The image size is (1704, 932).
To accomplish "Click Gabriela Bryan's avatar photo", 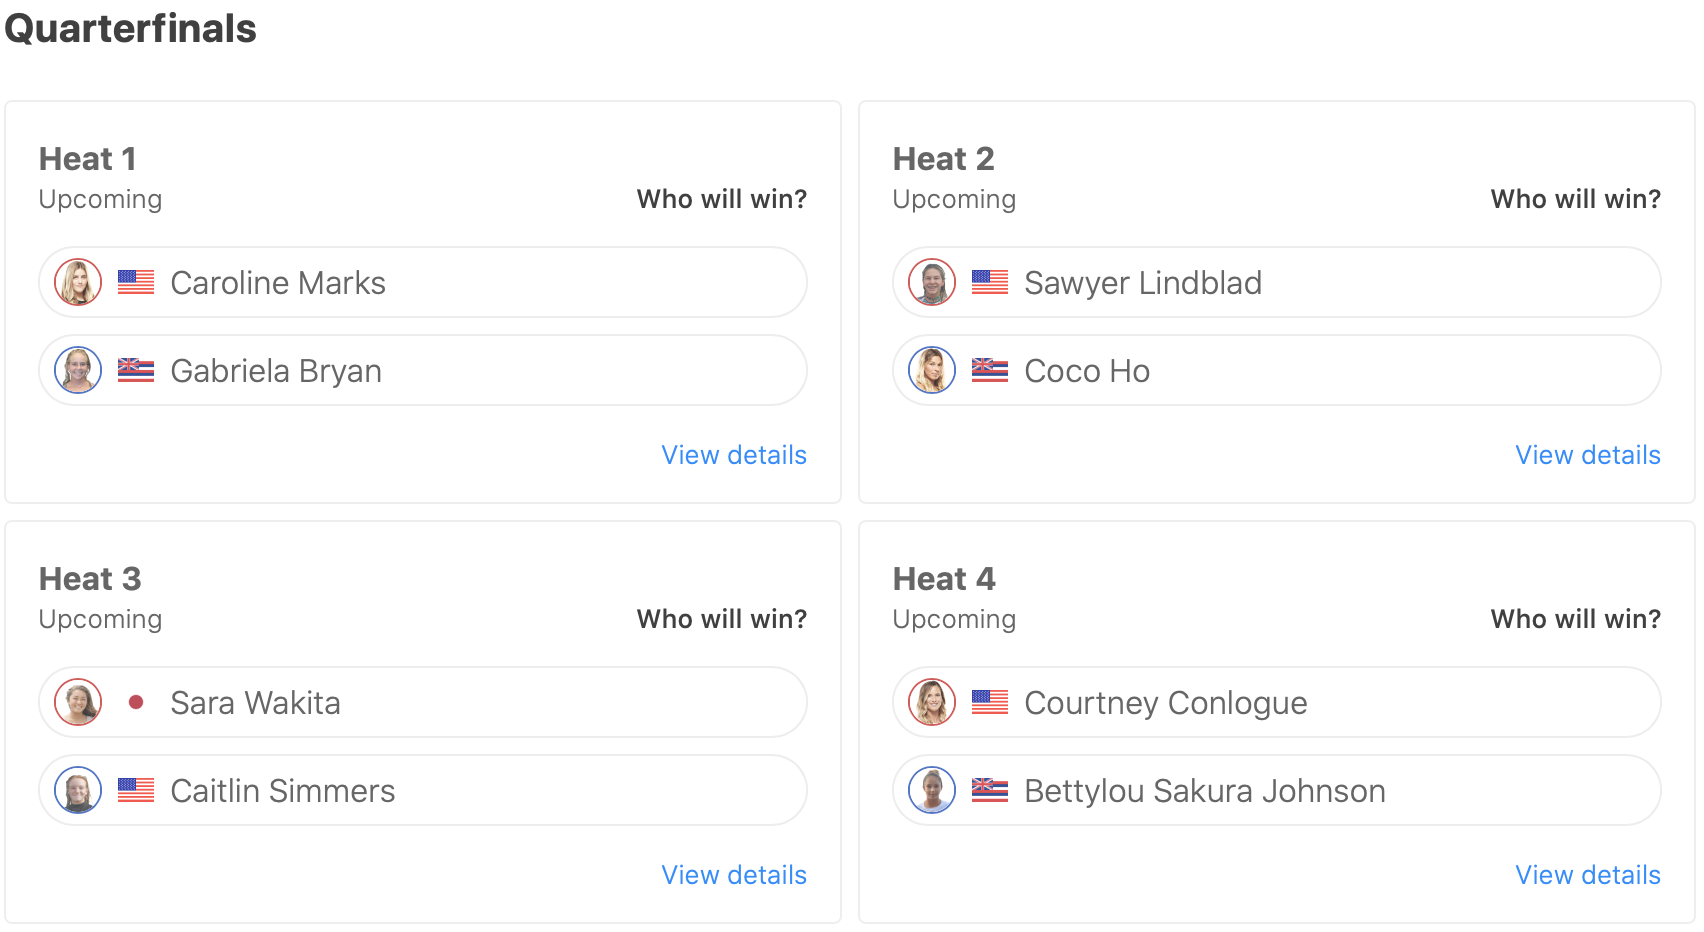I will pos(78,370).
